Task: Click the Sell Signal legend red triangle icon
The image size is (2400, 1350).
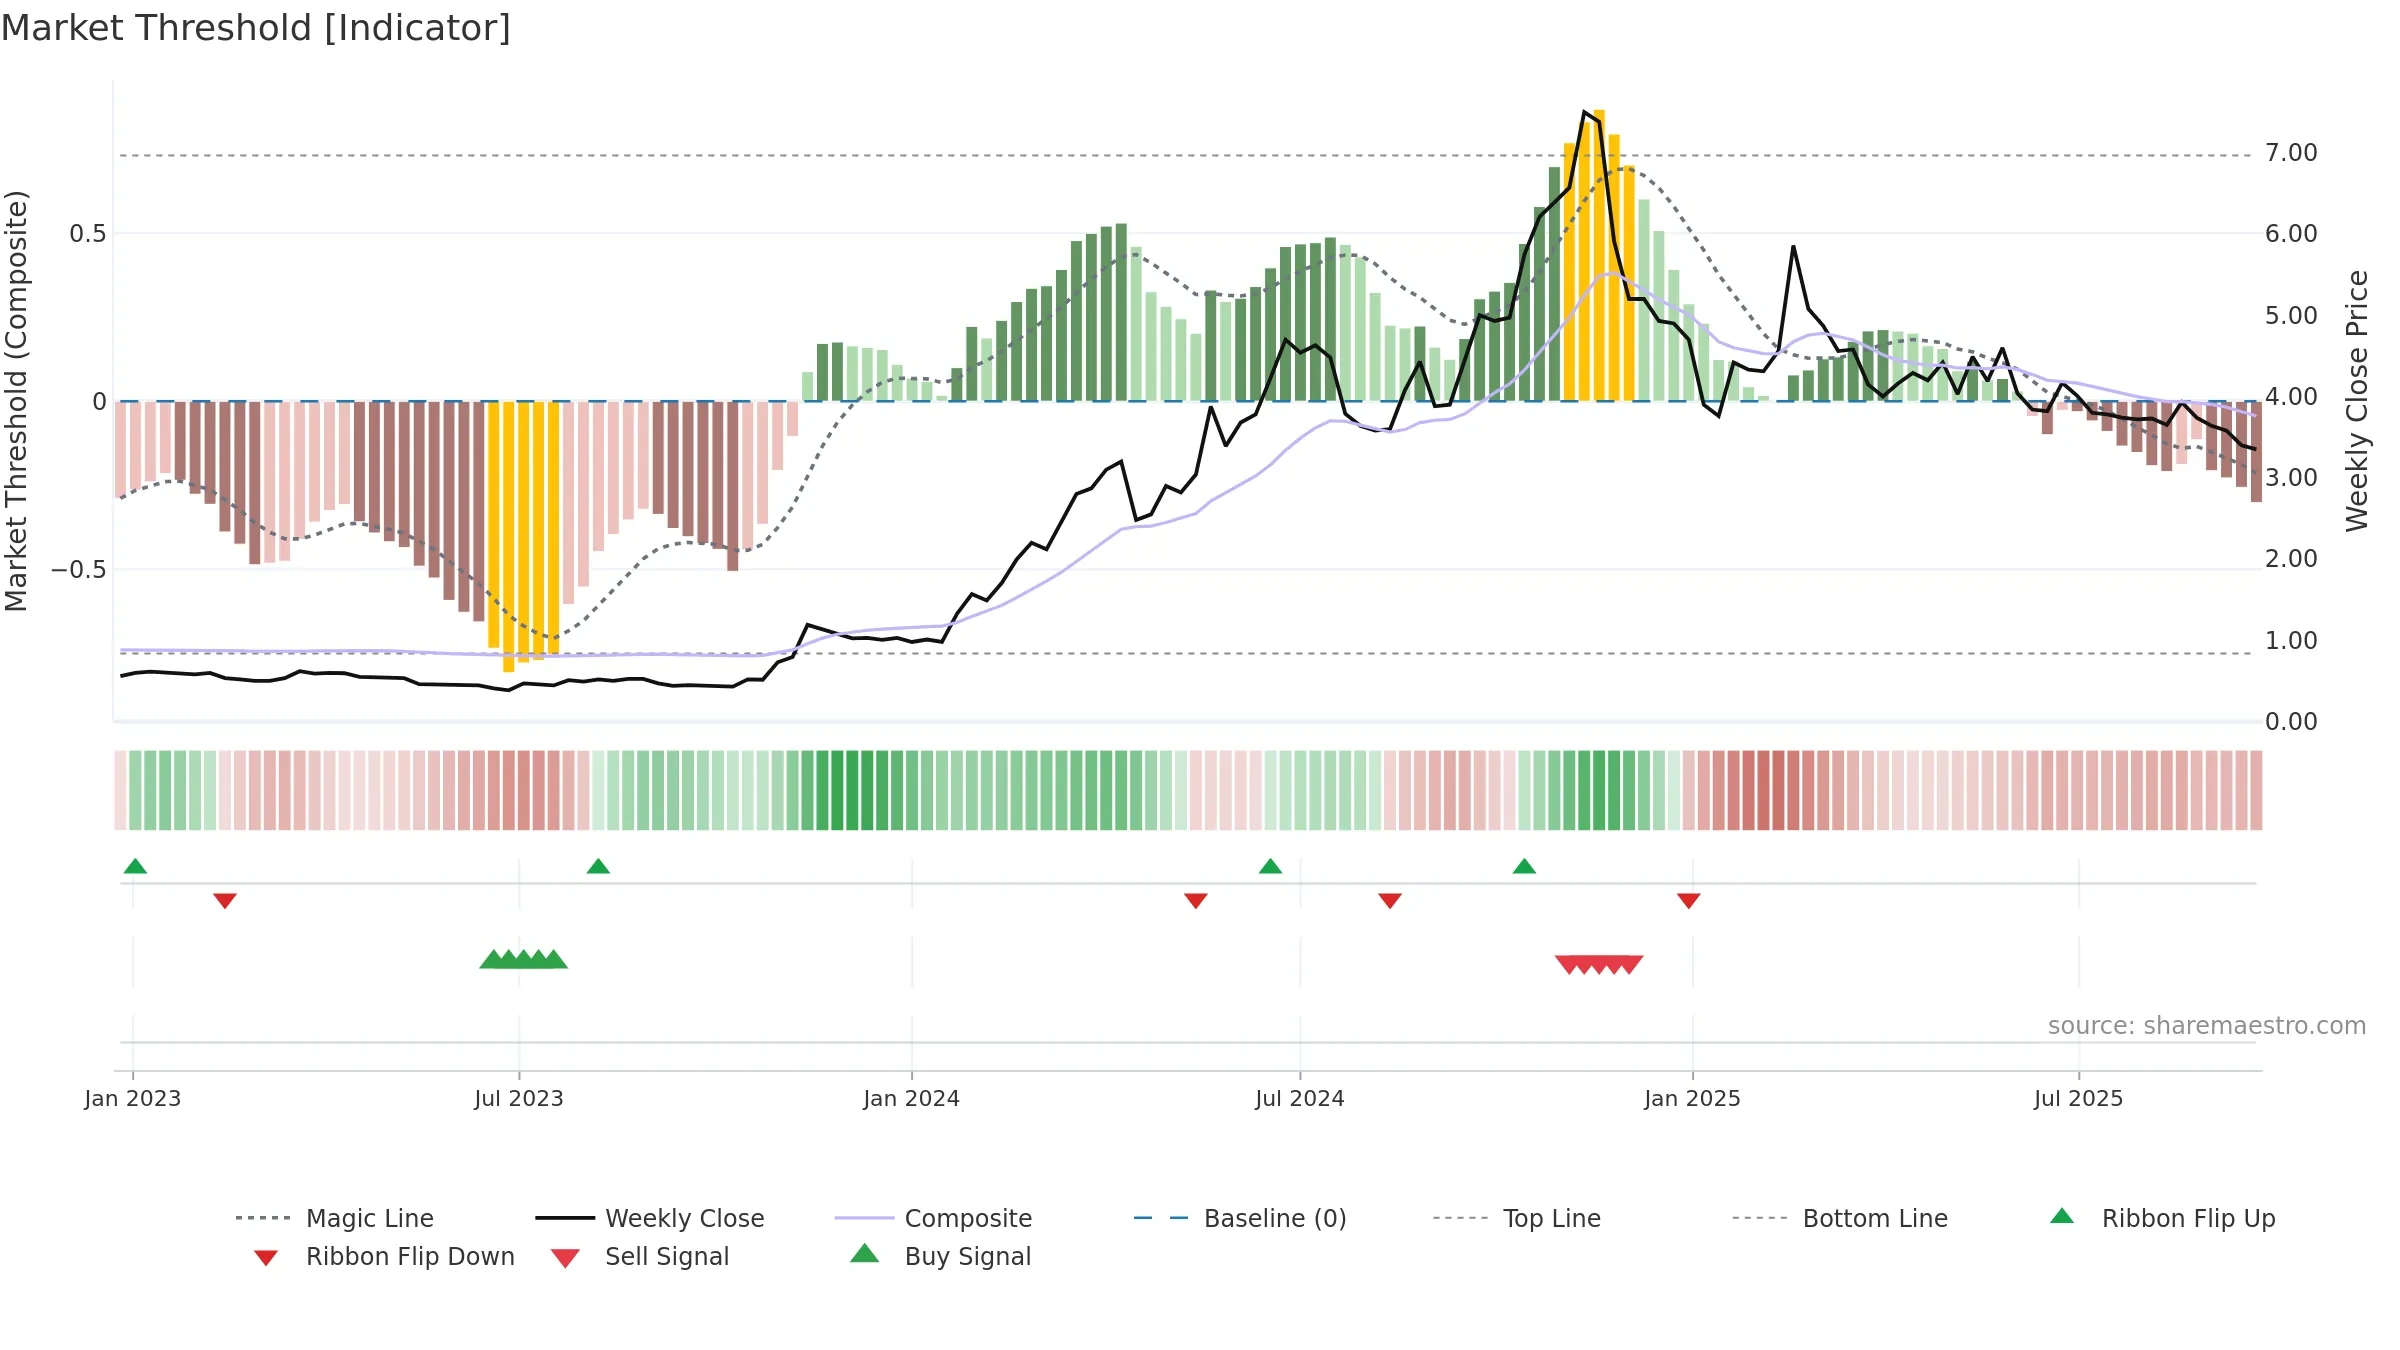Action: point(565,1258)
